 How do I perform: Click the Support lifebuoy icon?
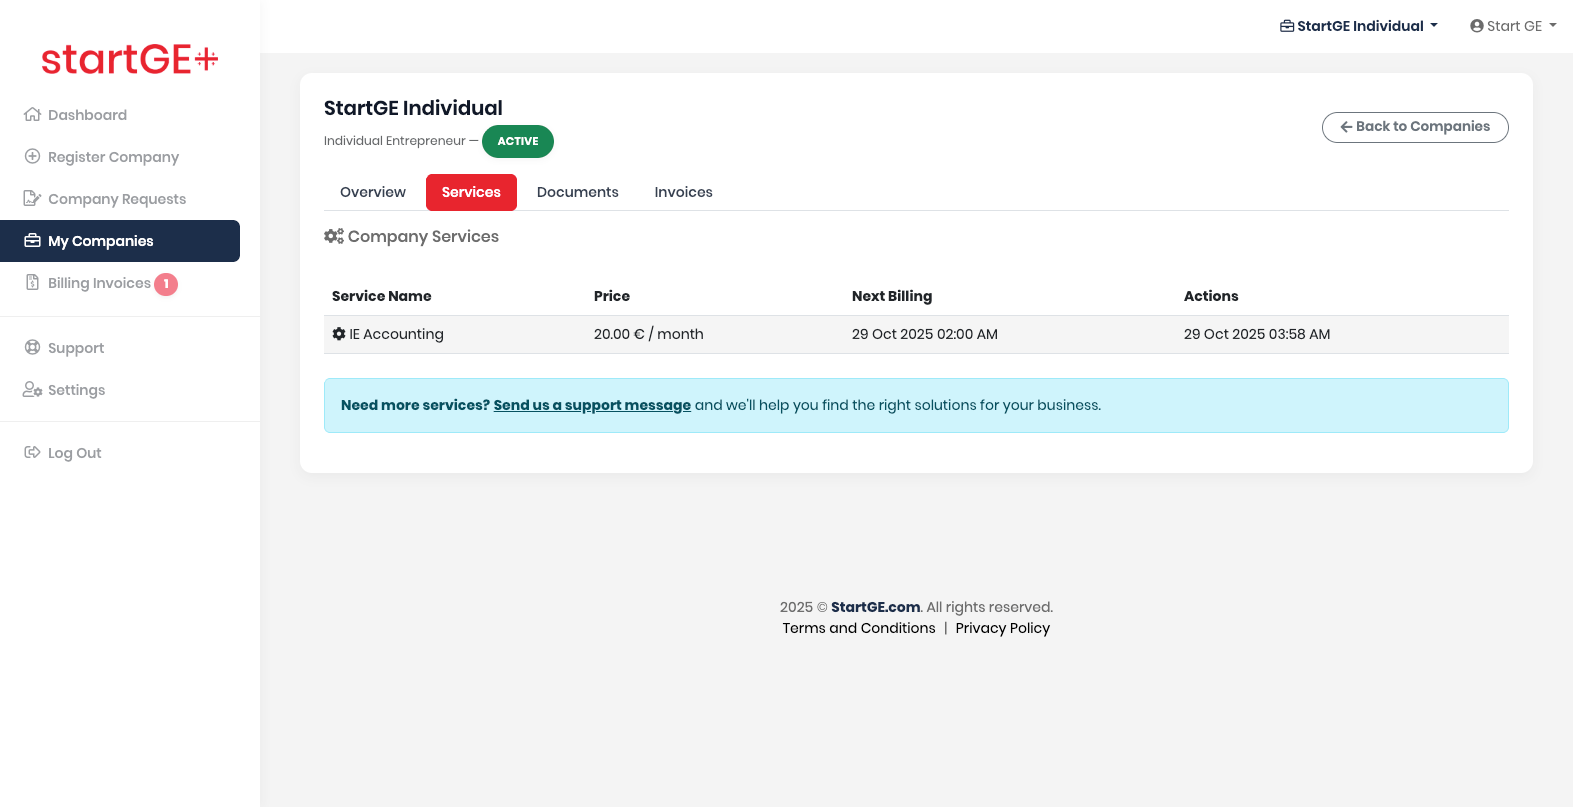click(32, 348)
